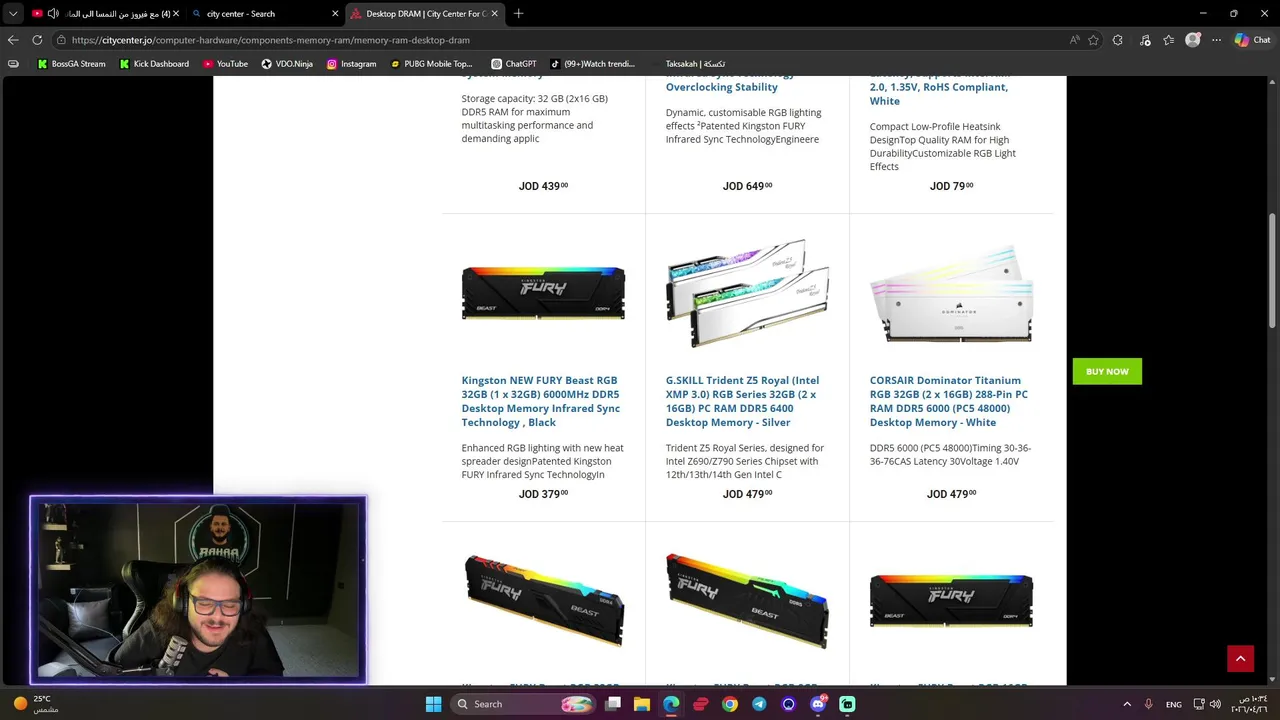Close the city center - Search tab

(335, 14)
